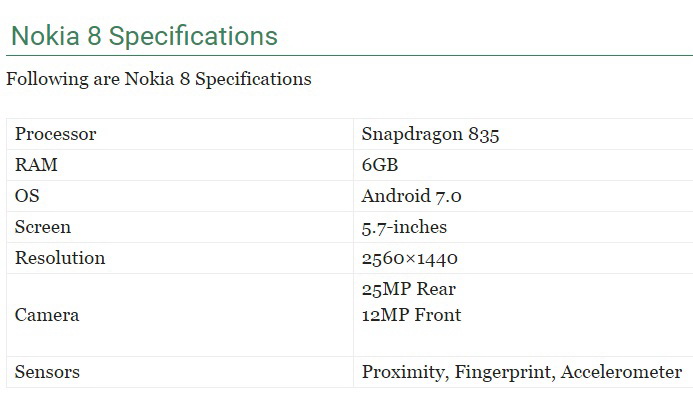Click the Resolution label cell

[x=180, y=258]
